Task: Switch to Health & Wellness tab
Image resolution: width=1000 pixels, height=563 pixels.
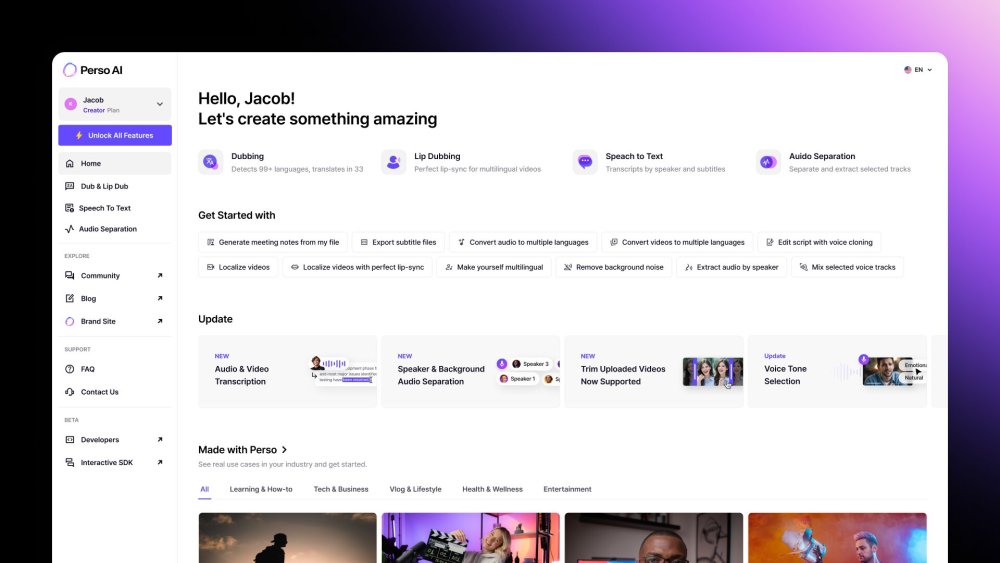Action: click(492, 489)
